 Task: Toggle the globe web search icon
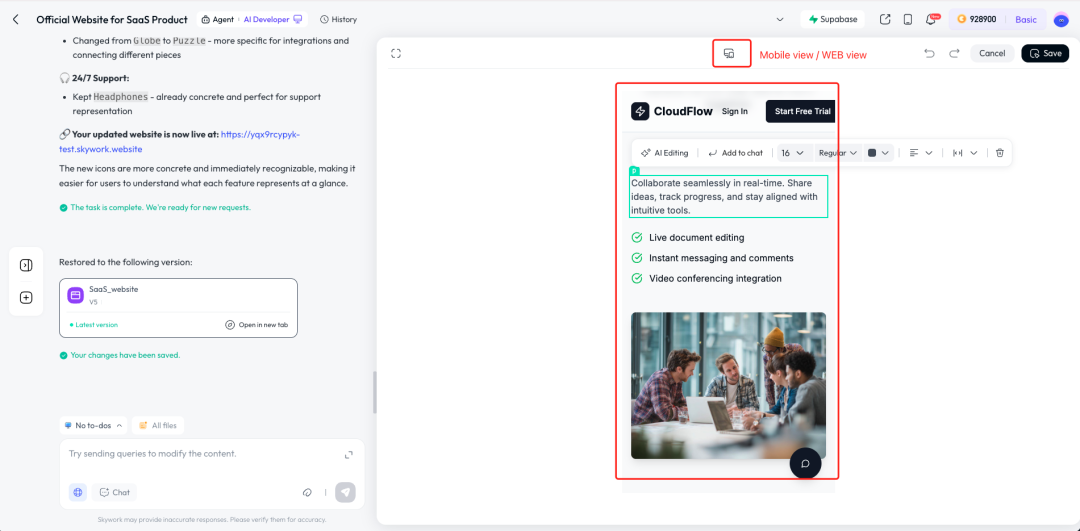coord(78,492)
